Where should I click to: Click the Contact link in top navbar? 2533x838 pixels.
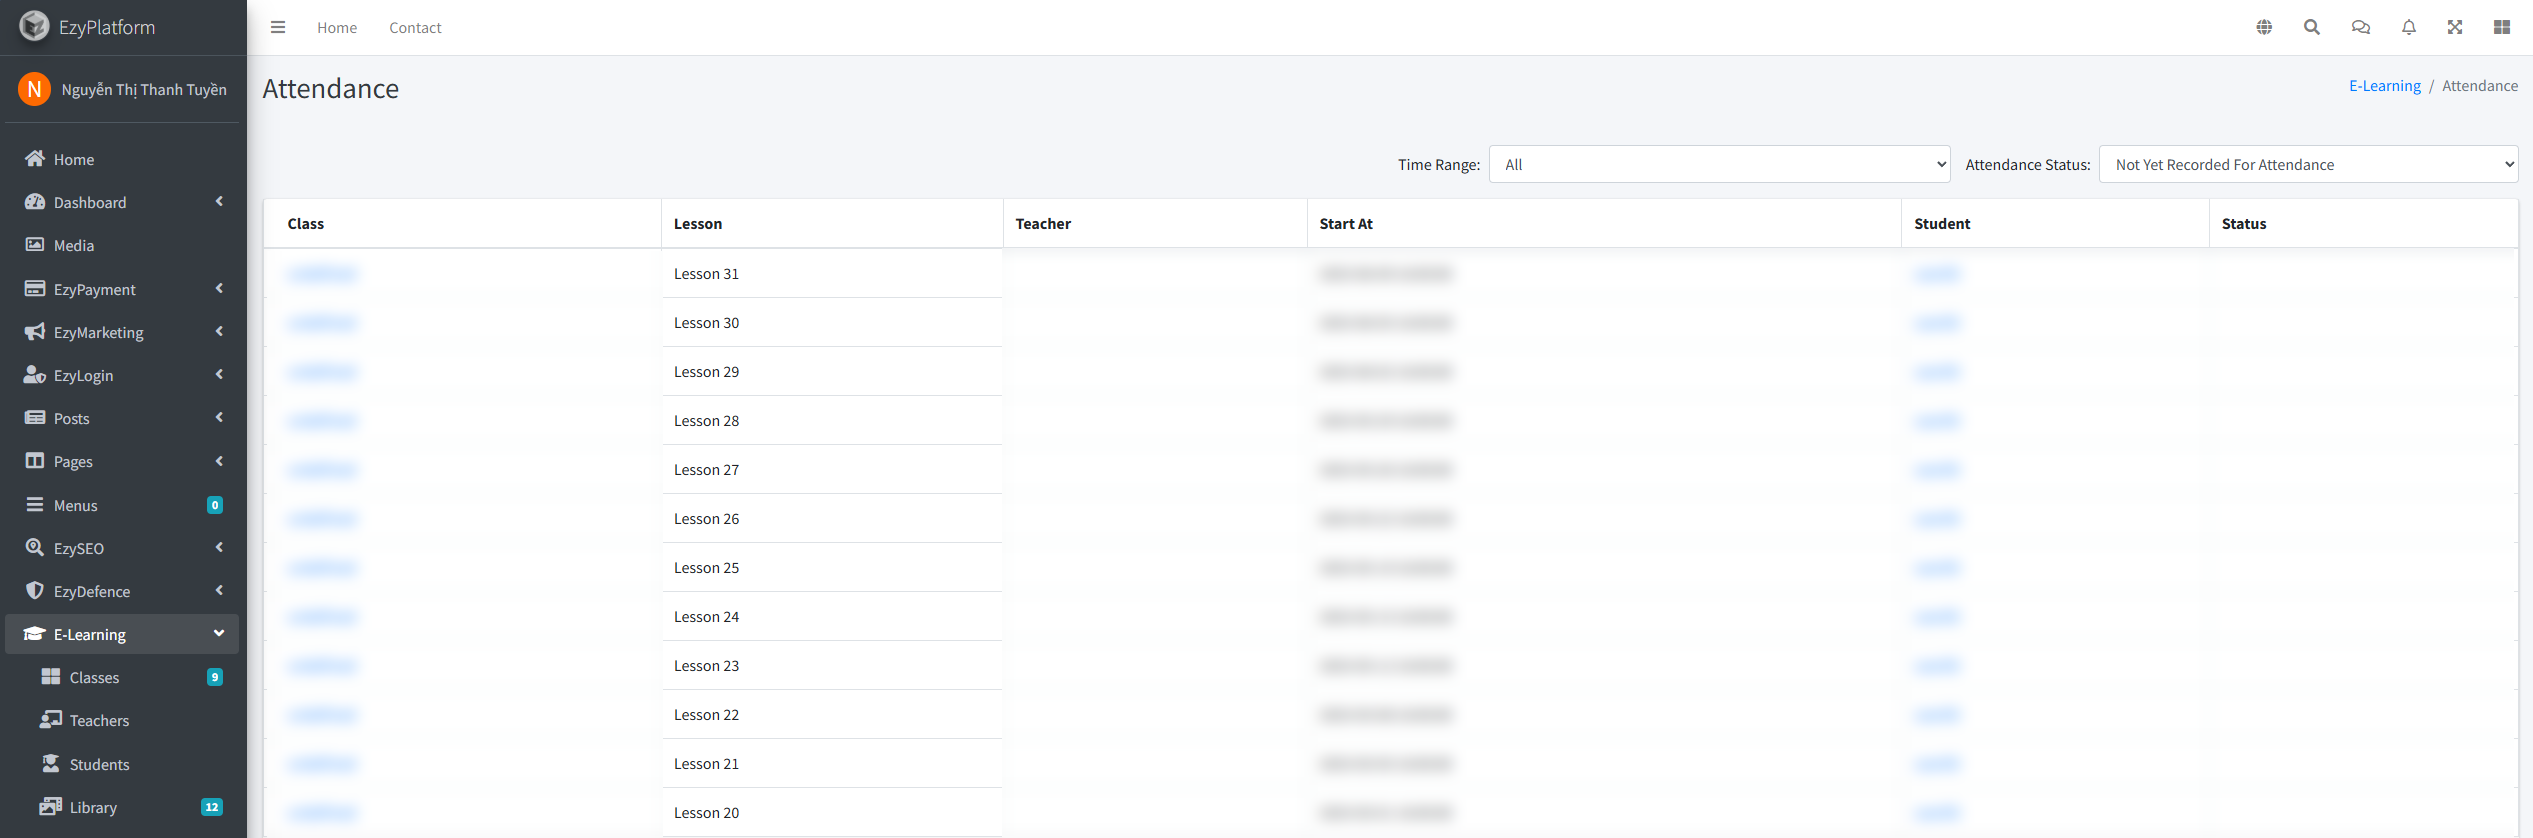tap(415, 28)
